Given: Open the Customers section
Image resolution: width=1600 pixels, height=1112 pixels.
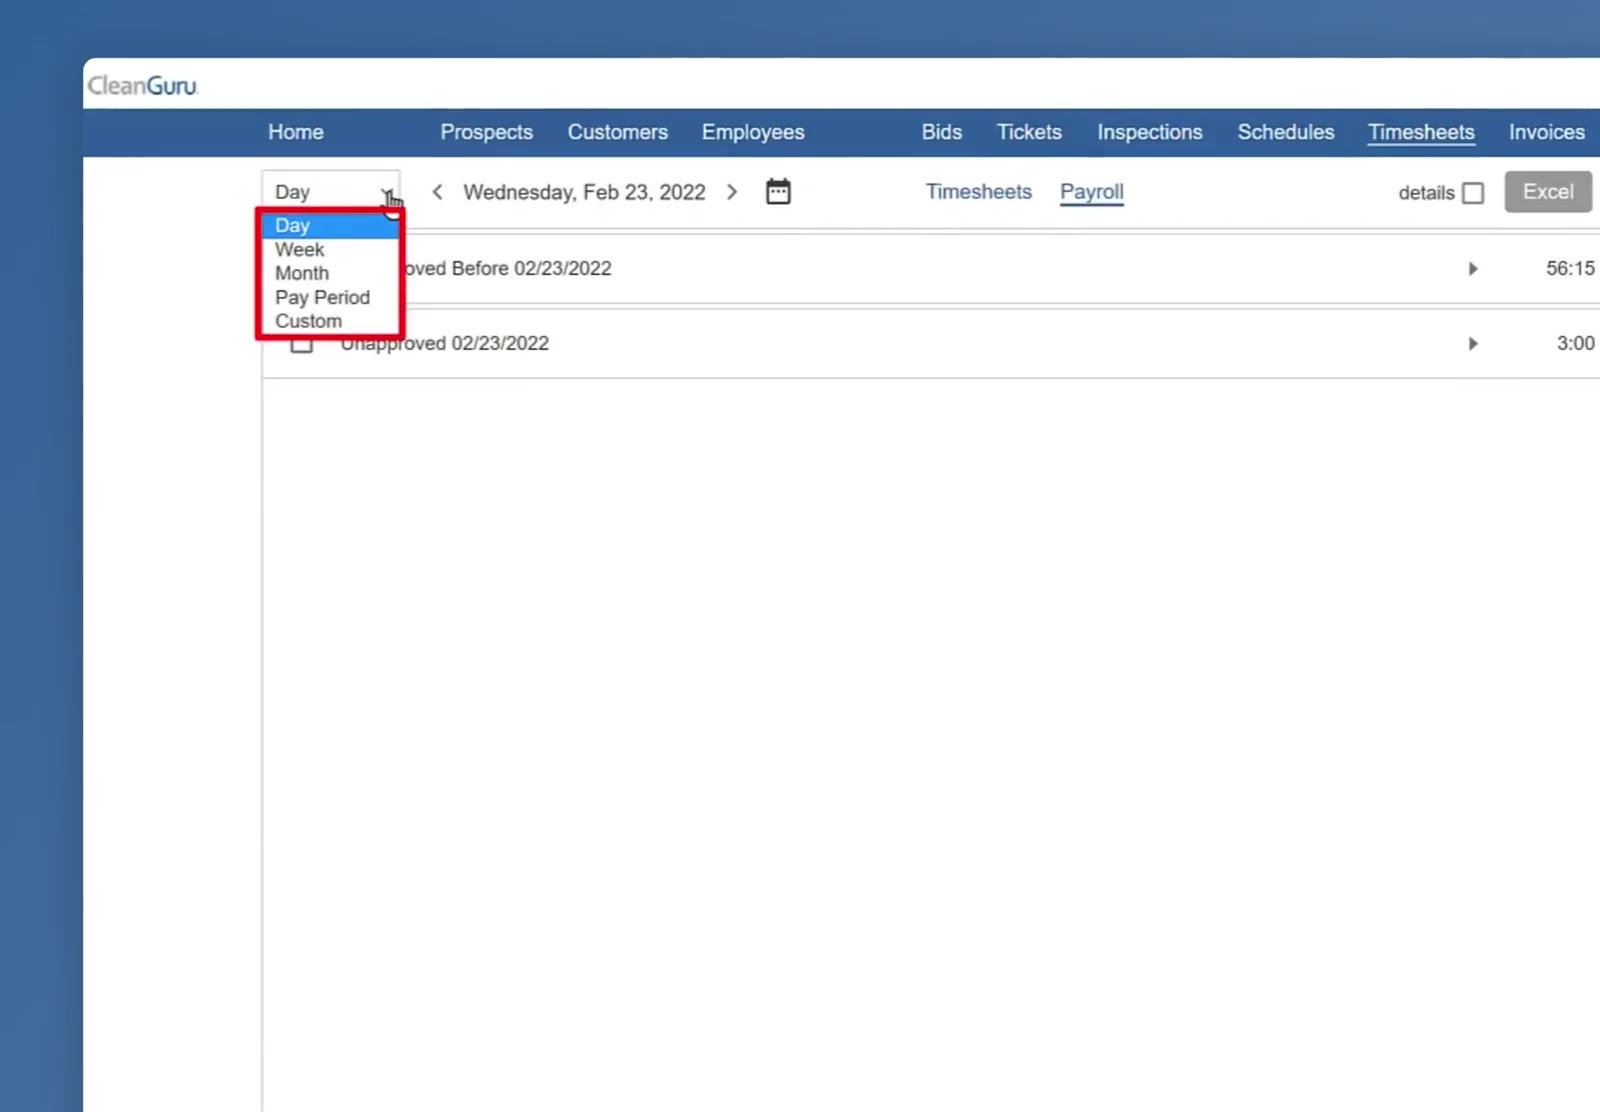Looking at the screenshot, I should pyautogui.click(x=618, y=132).
